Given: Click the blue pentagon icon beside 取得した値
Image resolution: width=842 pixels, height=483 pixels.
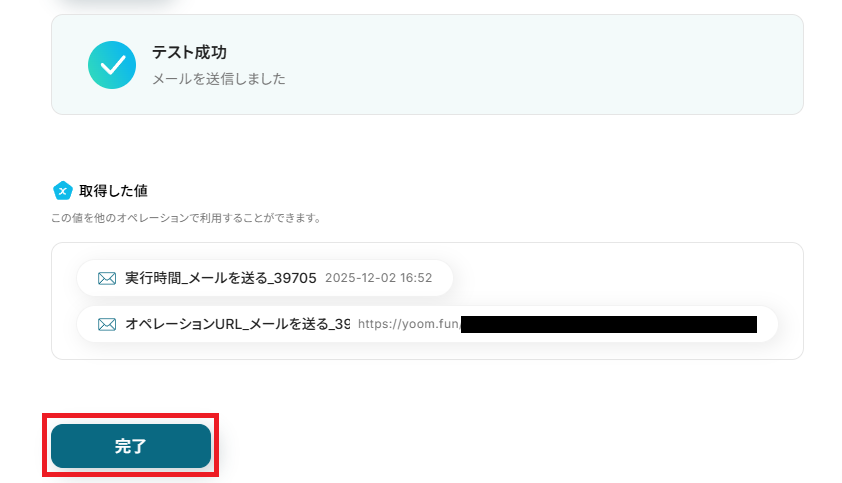Looking at the screenshot, I should [63, 191].
